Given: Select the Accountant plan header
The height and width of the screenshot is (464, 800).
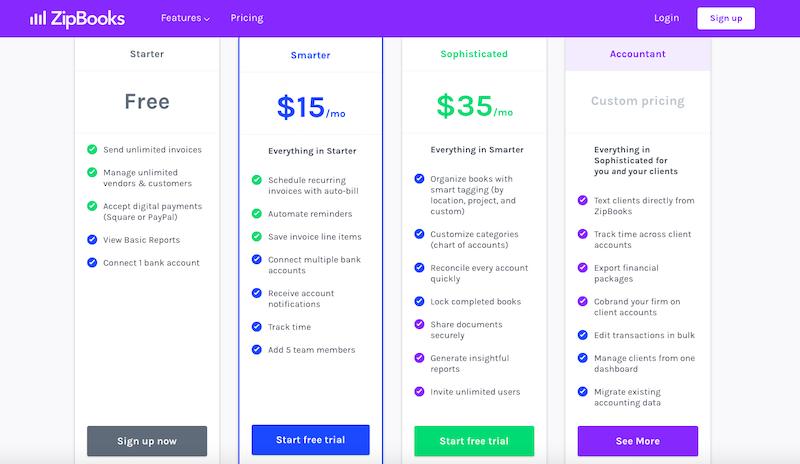Looking at the screenshot, I should pyautogui.click(x=638, y=54).
